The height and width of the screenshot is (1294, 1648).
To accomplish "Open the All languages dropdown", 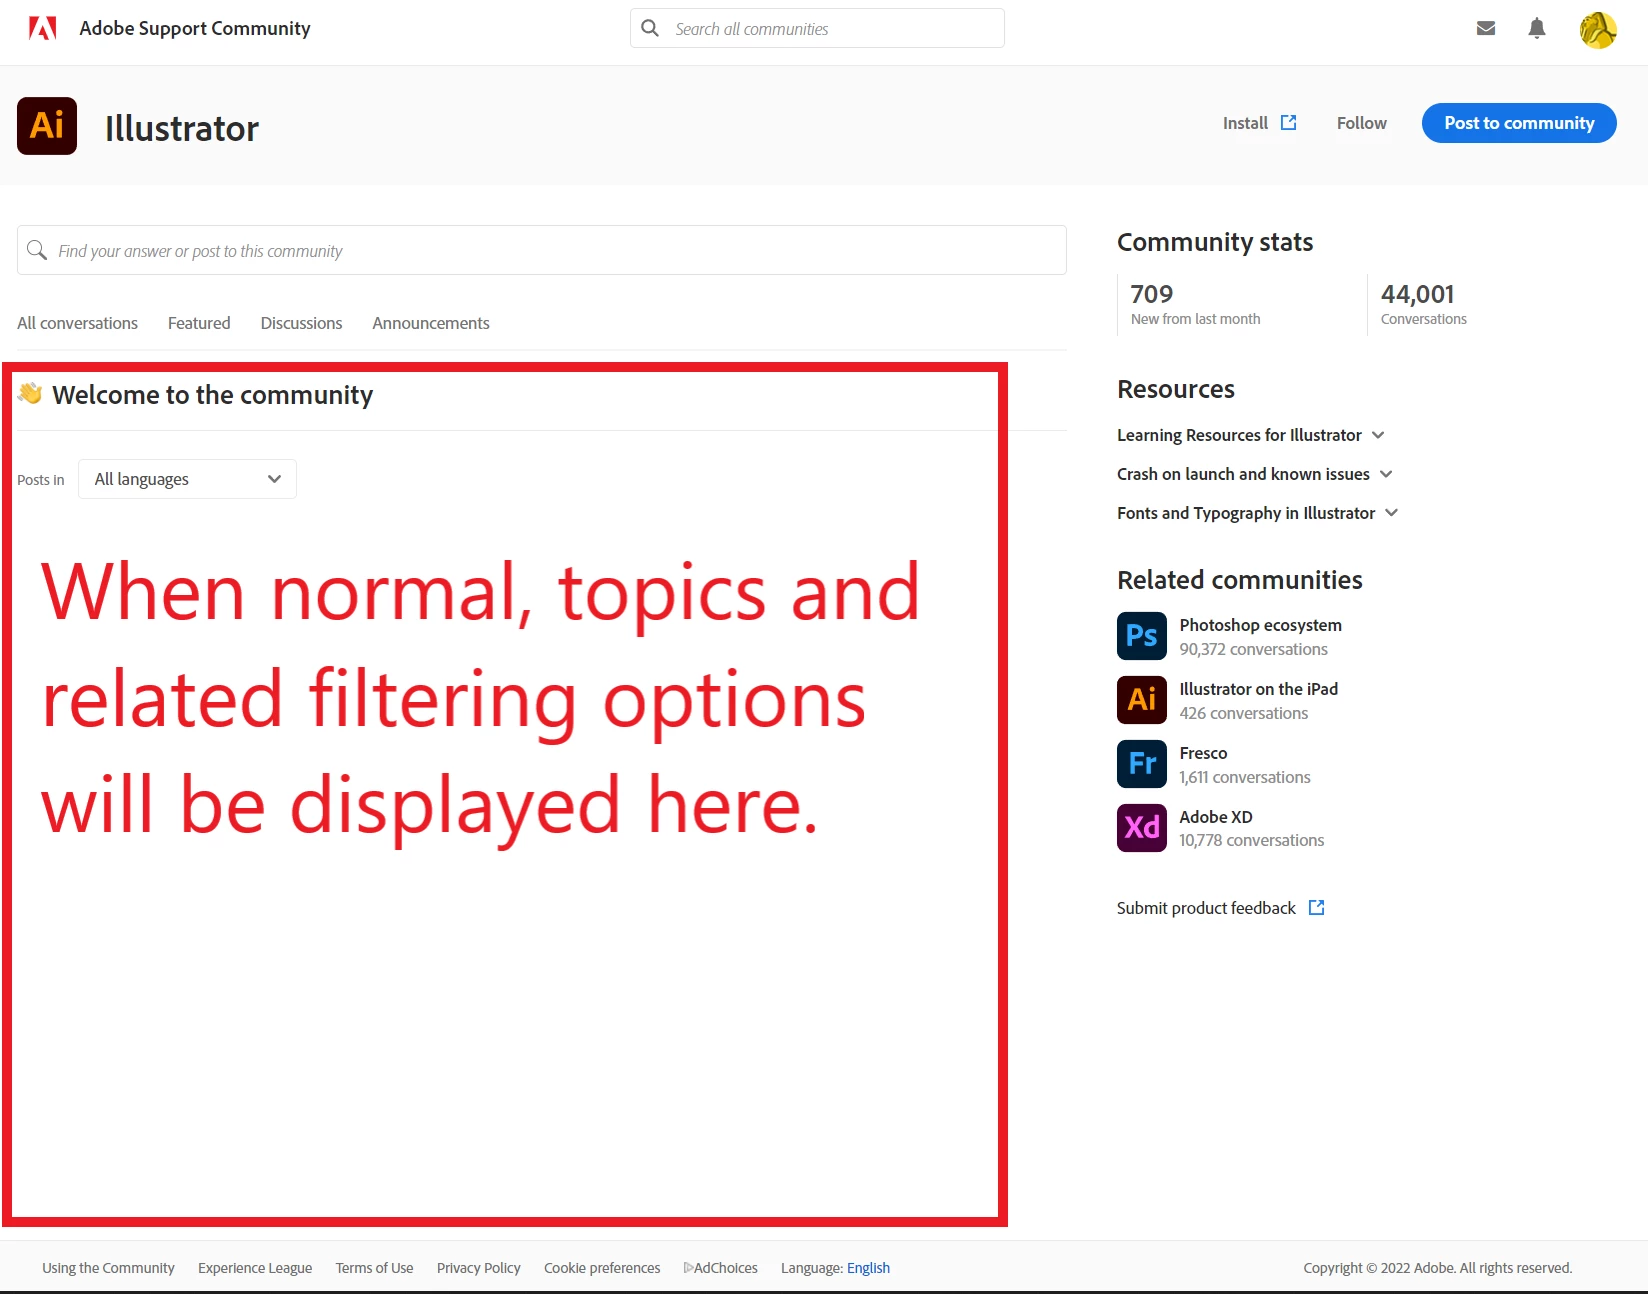I will point(187,479).
